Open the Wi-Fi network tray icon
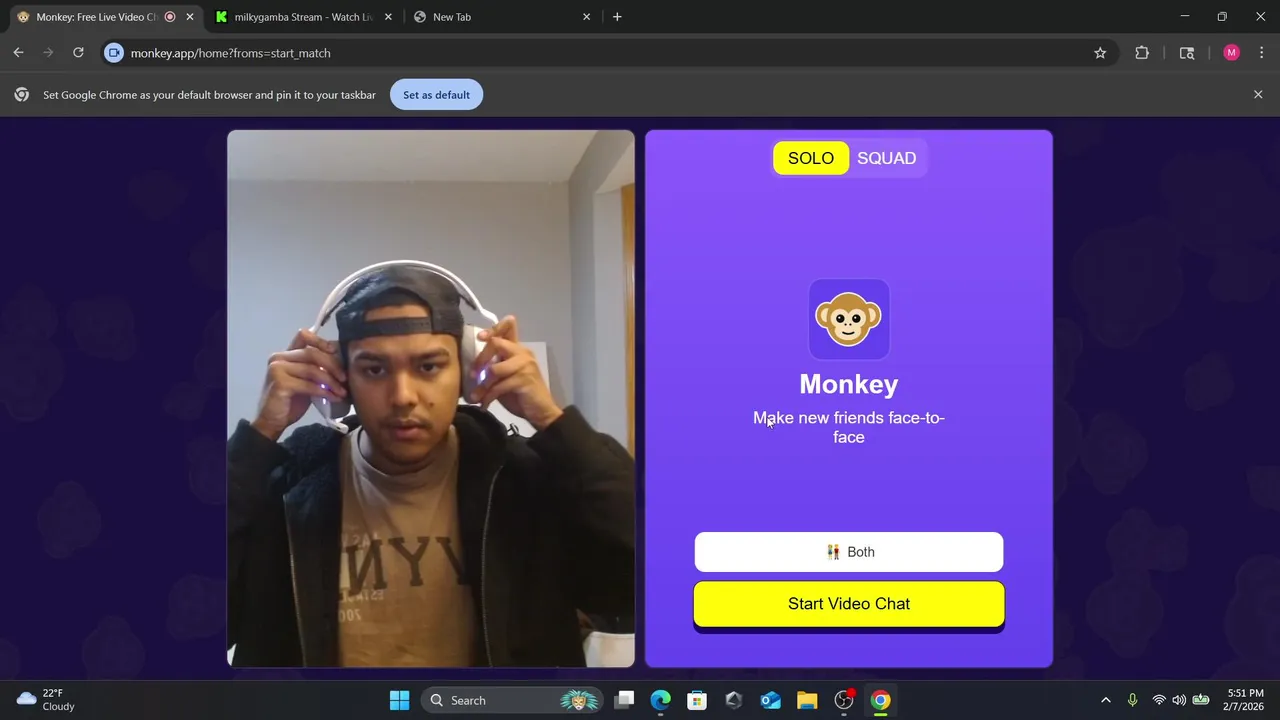This screenshot has height=720, width=1280. click(x=1159, y=700)
